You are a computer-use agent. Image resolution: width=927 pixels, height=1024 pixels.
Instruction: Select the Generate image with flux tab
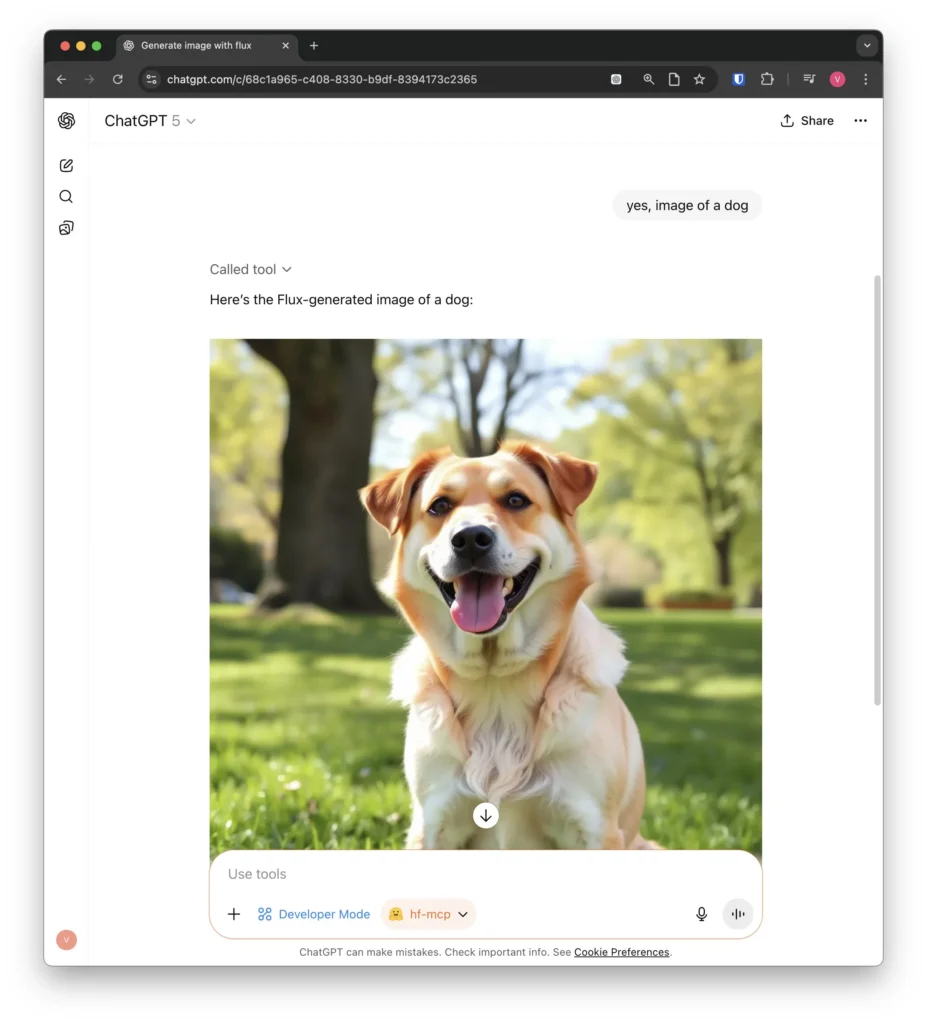pos(196,46)
